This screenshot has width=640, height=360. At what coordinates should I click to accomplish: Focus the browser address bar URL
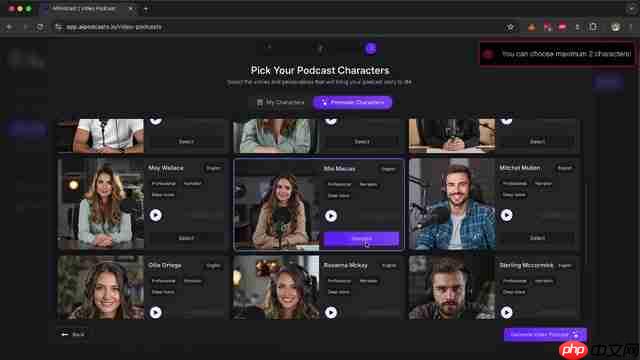tap(114, 27)
